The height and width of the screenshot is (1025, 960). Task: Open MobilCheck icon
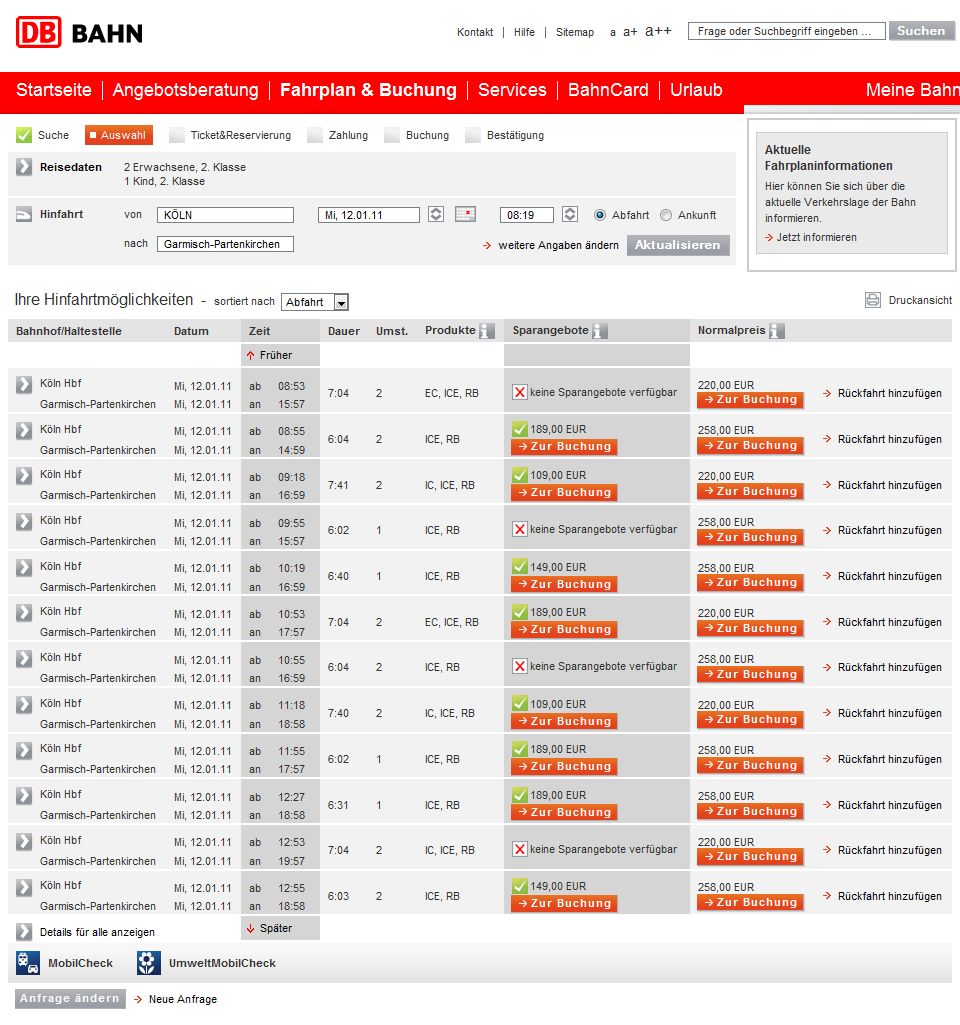pos(28,963)
